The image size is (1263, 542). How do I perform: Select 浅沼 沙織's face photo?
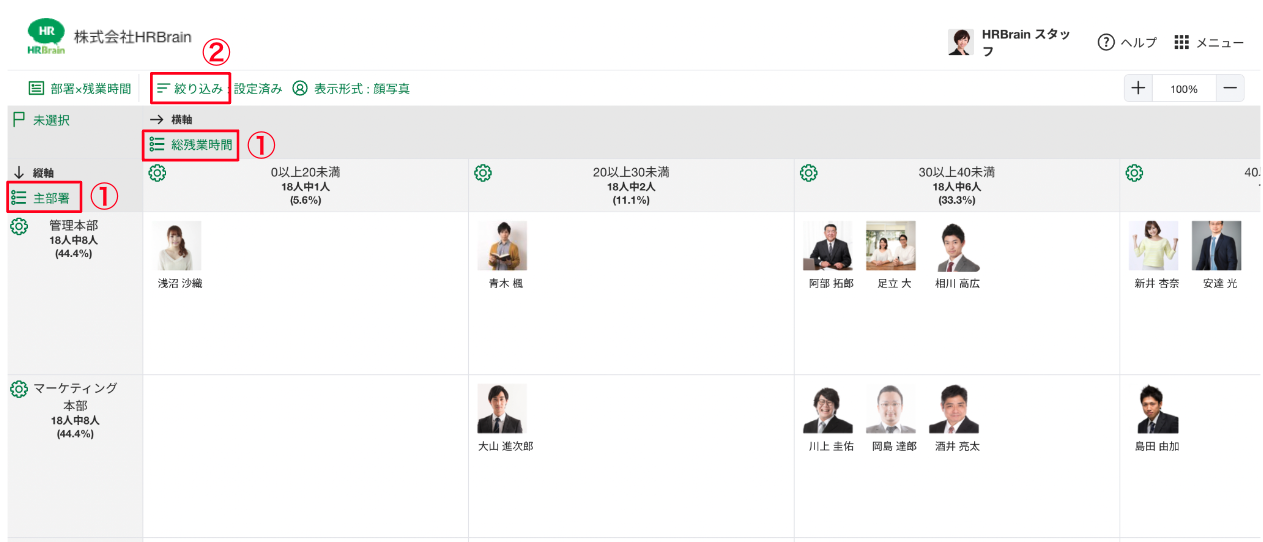177,246
